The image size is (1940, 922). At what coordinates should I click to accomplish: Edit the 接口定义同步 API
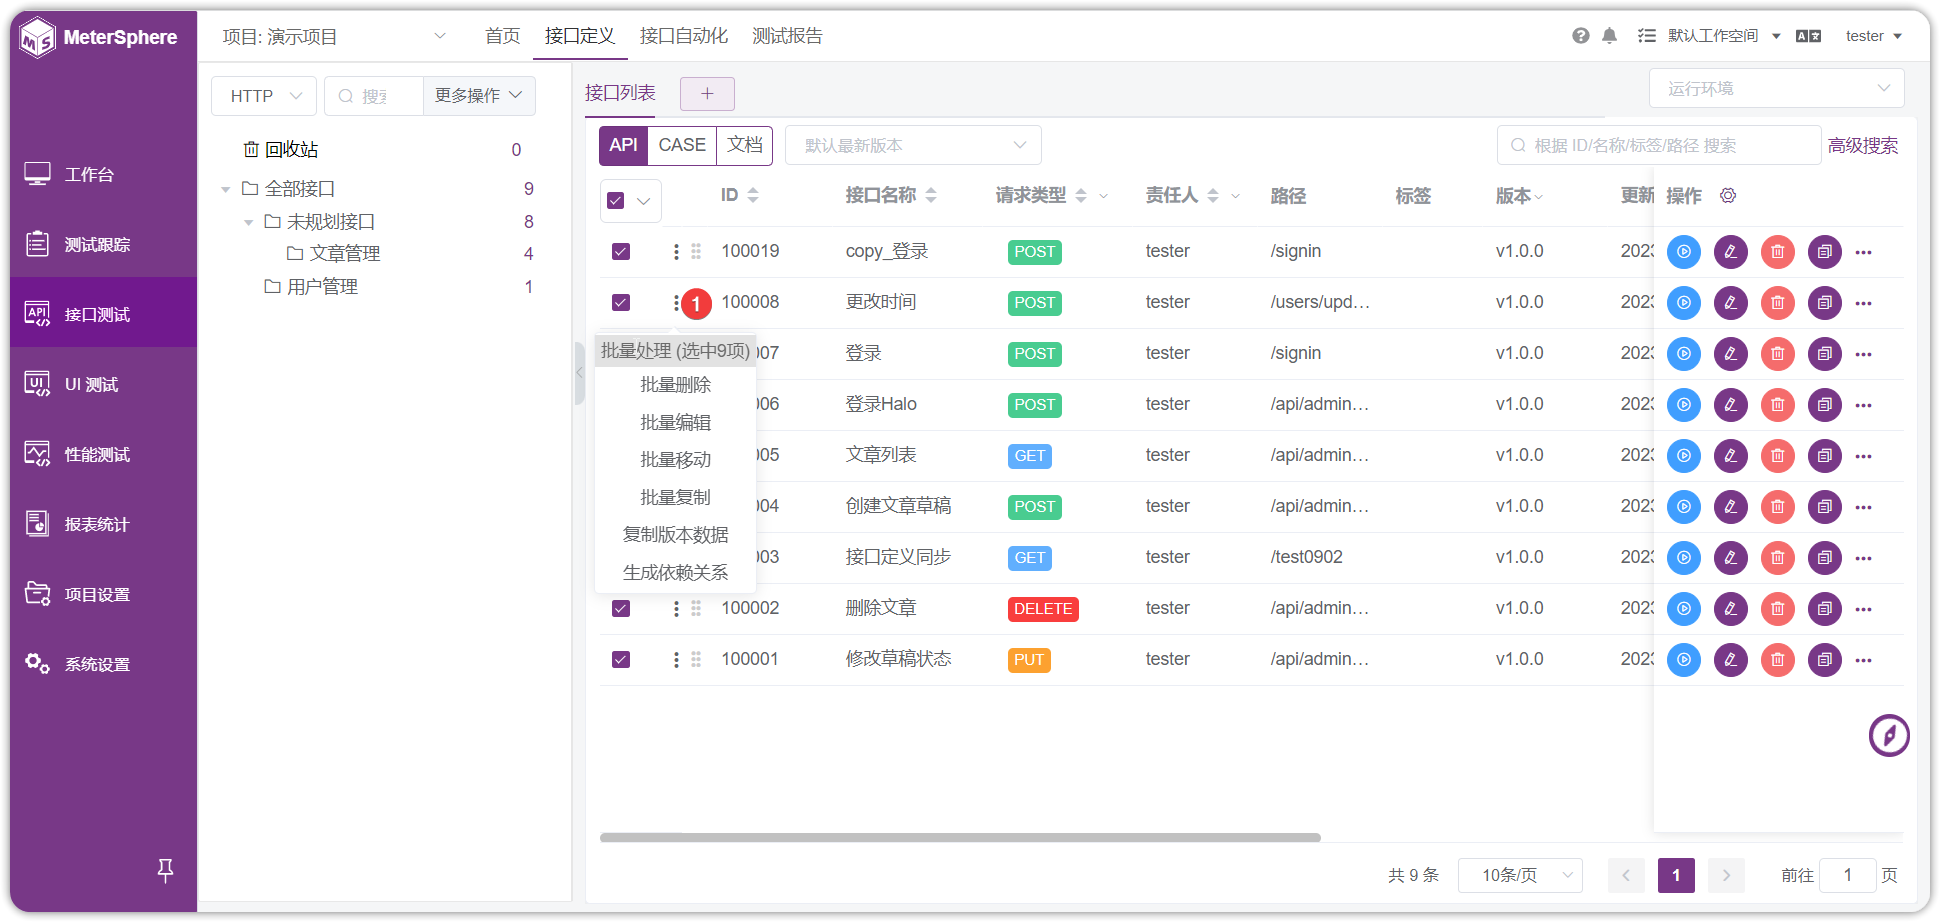click(1731, 558)
